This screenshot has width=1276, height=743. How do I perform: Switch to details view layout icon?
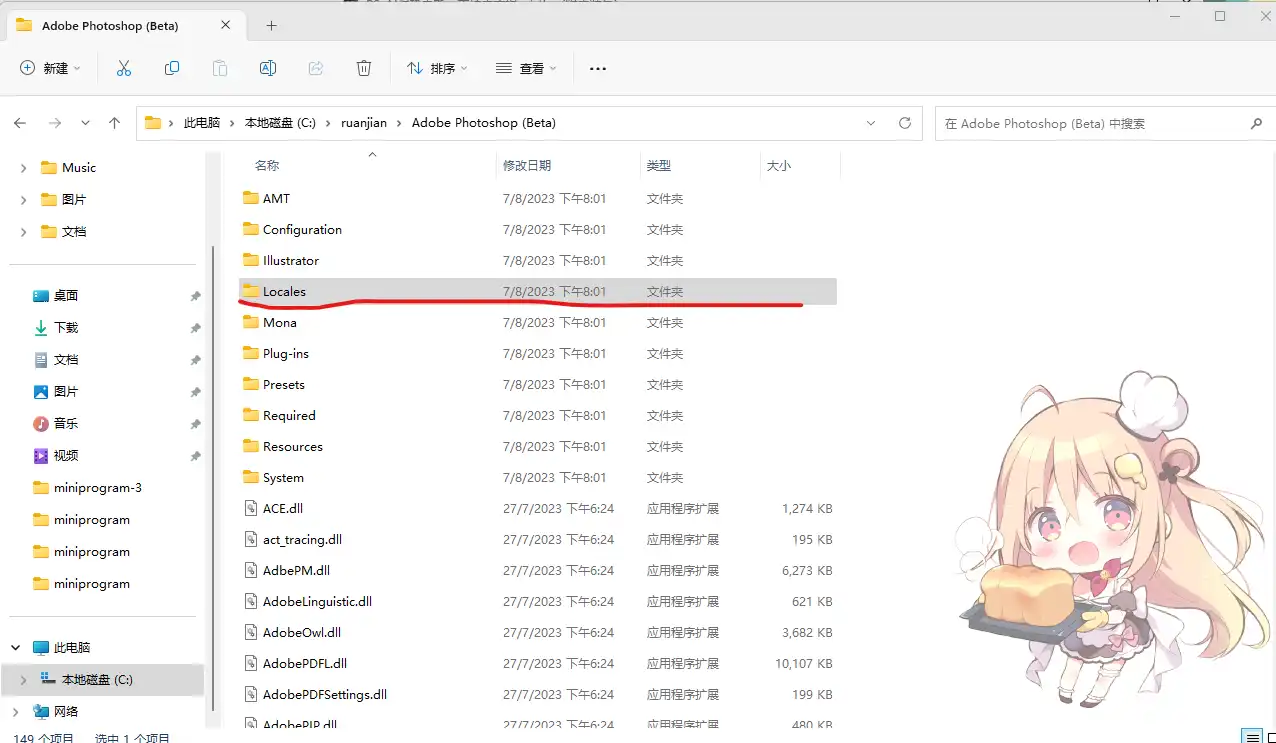click(1250, 737)
